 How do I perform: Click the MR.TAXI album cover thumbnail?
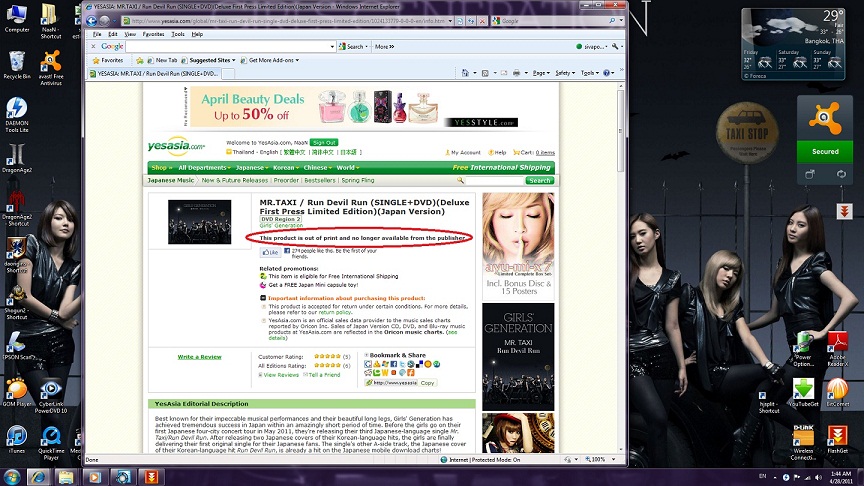[199, 222]
